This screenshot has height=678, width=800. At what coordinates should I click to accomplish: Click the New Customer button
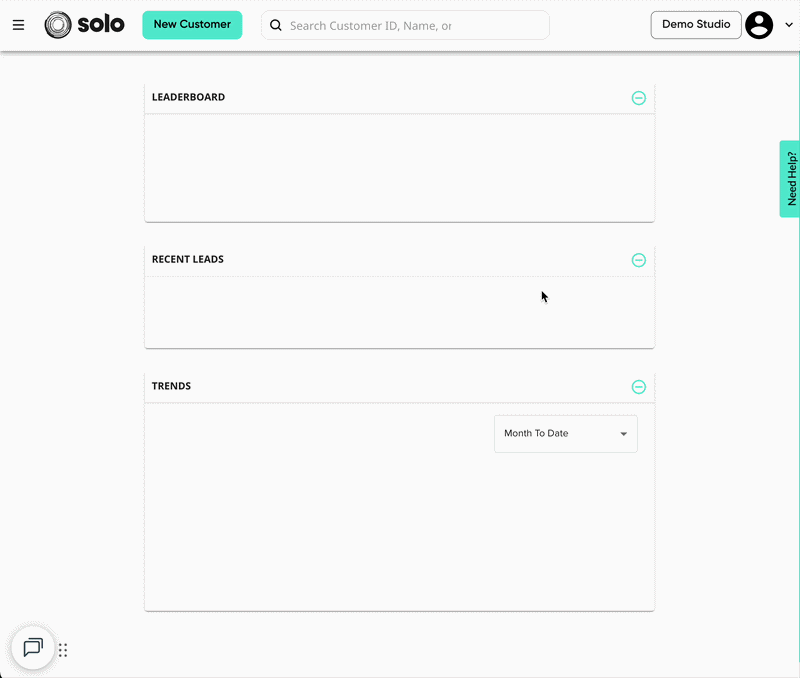192,24
